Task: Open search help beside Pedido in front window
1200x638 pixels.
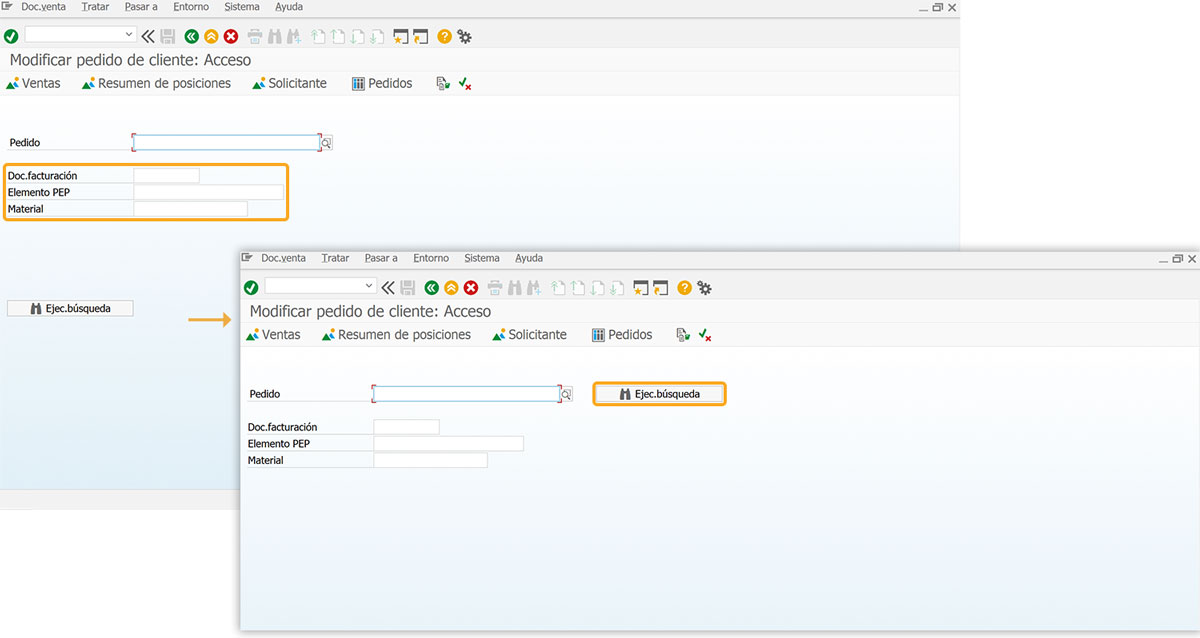Action: (566, 395)
